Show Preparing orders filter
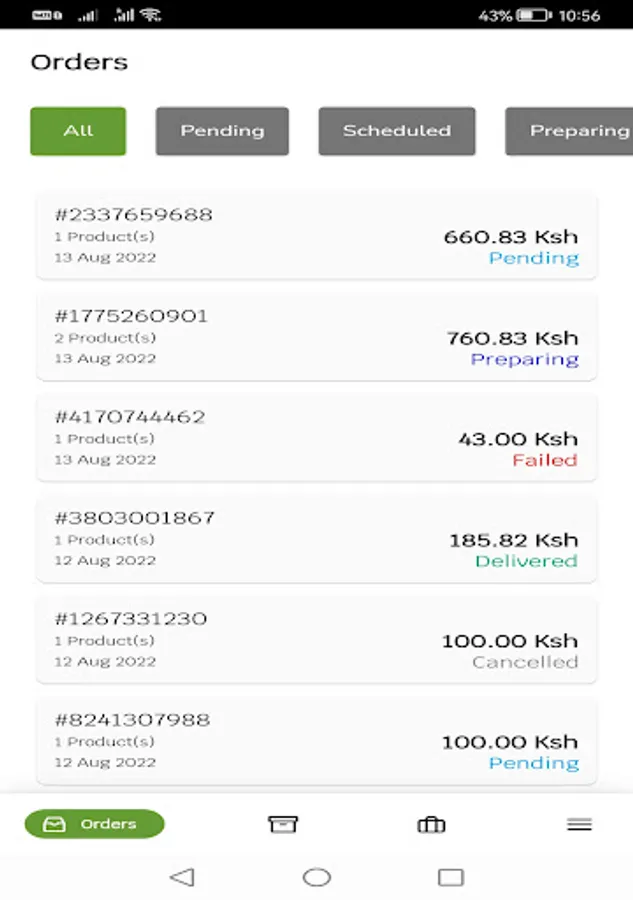 point(569,131)
